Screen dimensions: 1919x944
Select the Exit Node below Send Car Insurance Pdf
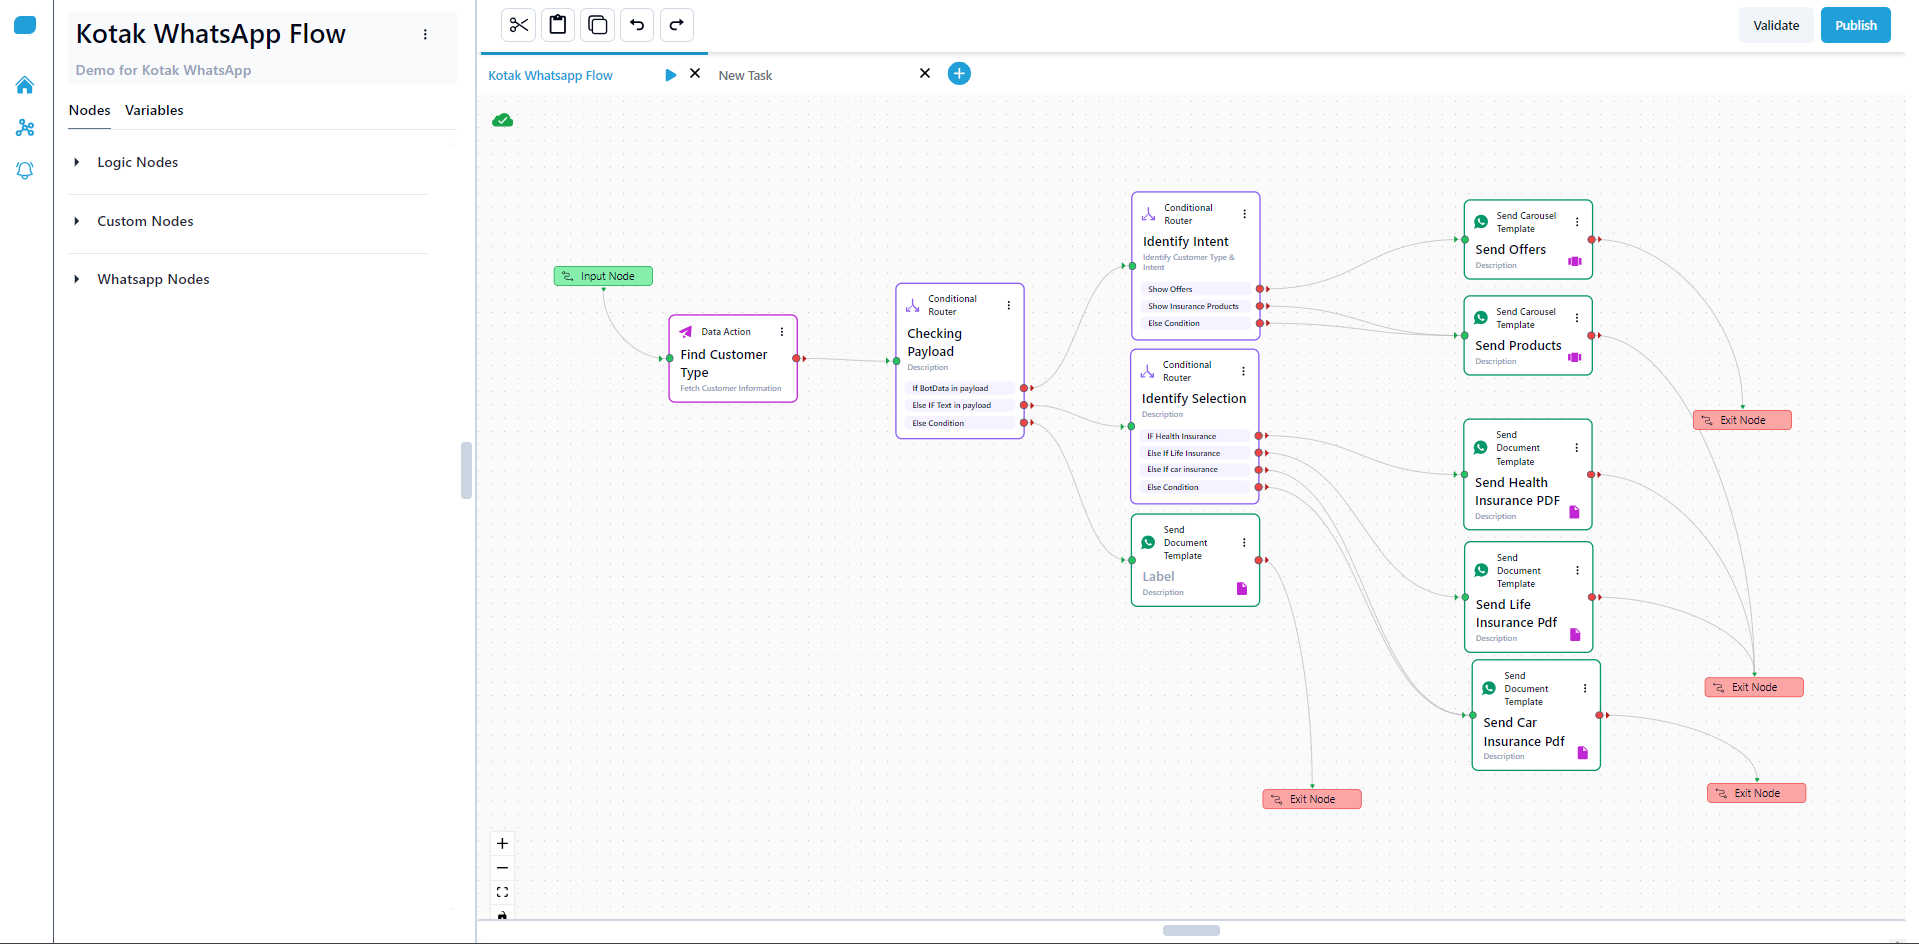click(1757, 793)
